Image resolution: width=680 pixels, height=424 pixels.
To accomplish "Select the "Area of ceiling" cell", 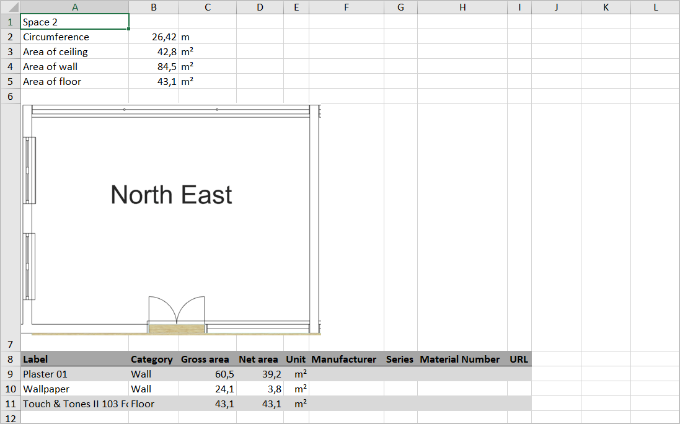I will pyautogui.click(x=75, y=52).
